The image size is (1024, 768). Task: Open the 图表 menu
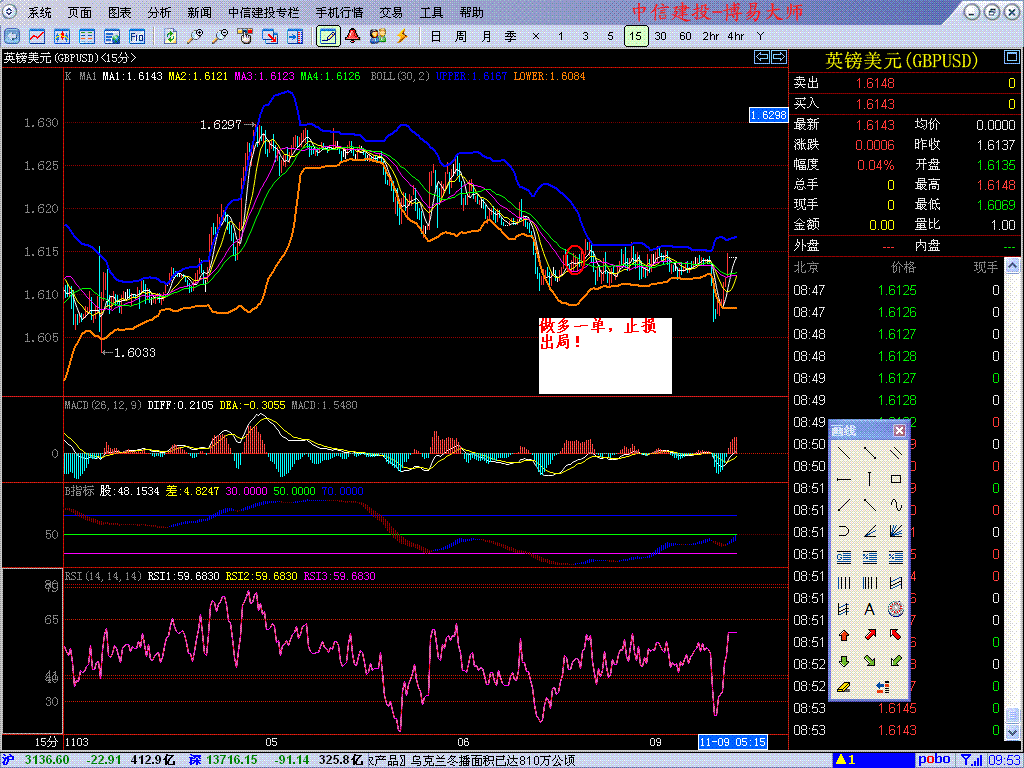point(120,12)
